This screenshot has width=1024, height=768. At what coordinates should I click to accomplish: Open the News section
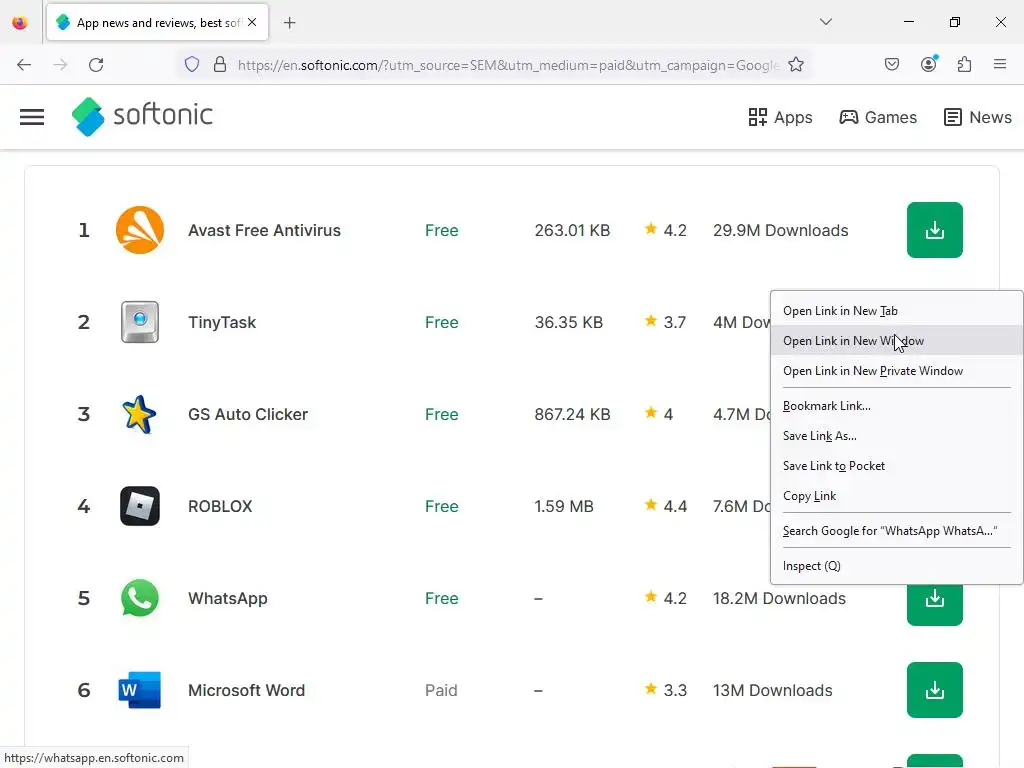pos(978,117)
